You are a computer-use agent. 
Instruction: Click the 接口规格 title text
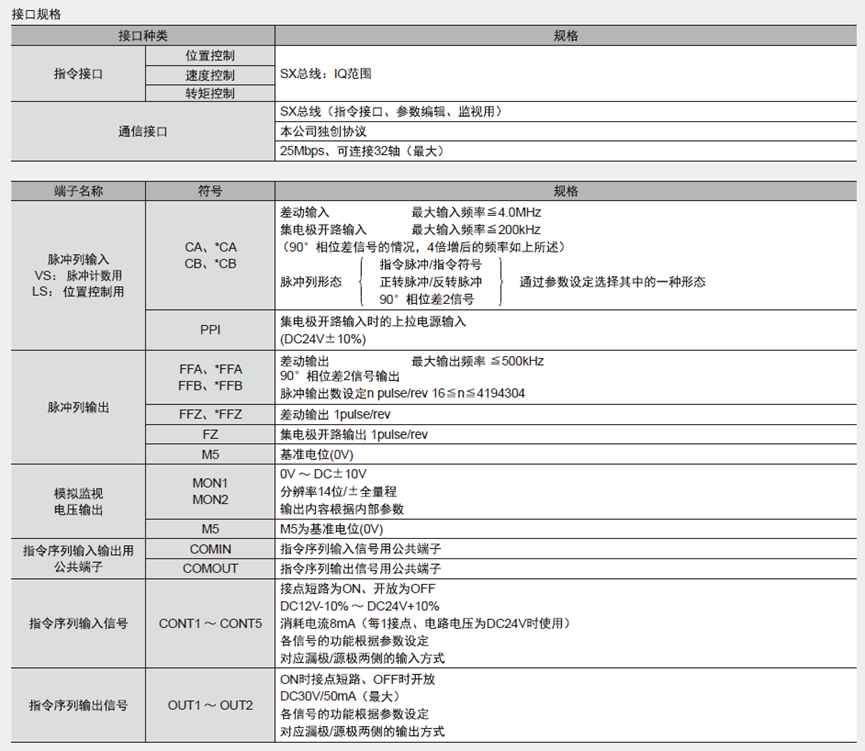pyautogui.click(x=35, y=16)
